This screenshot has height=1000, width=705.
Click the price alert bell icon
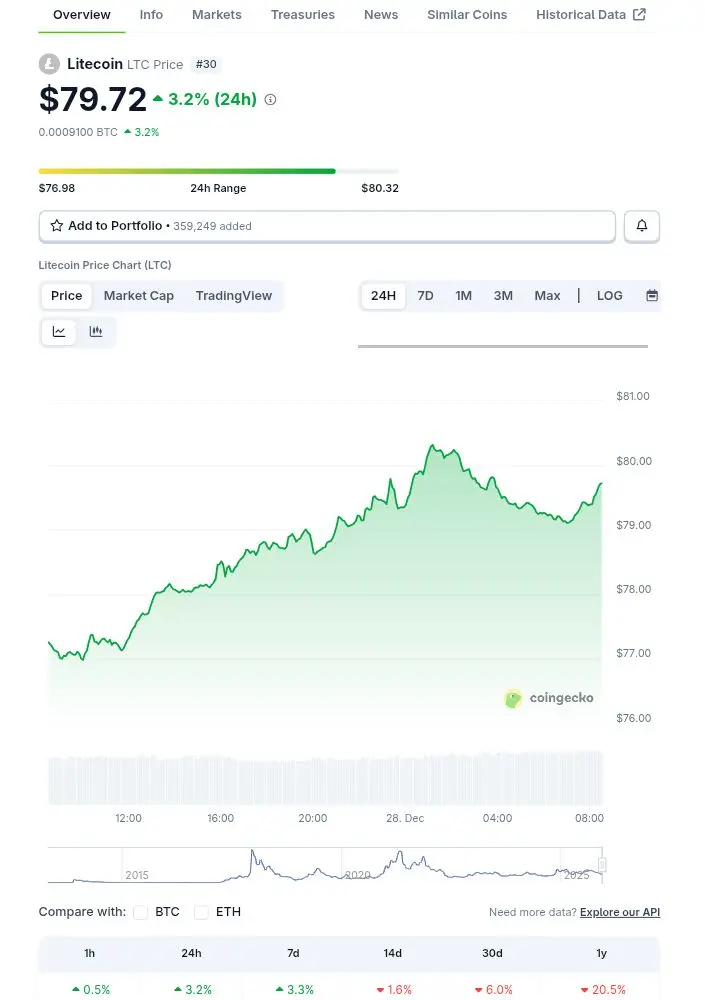[x=642, y=227]
